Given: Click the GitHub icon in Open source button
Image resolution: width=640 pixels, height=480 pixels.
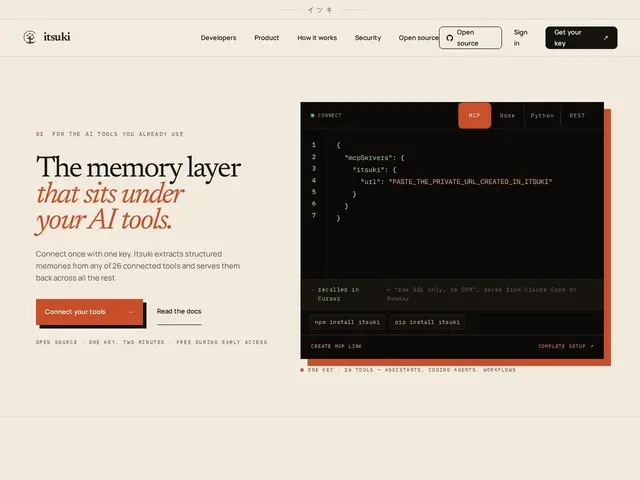Looking at the screenshot, I should click(449, 38).
